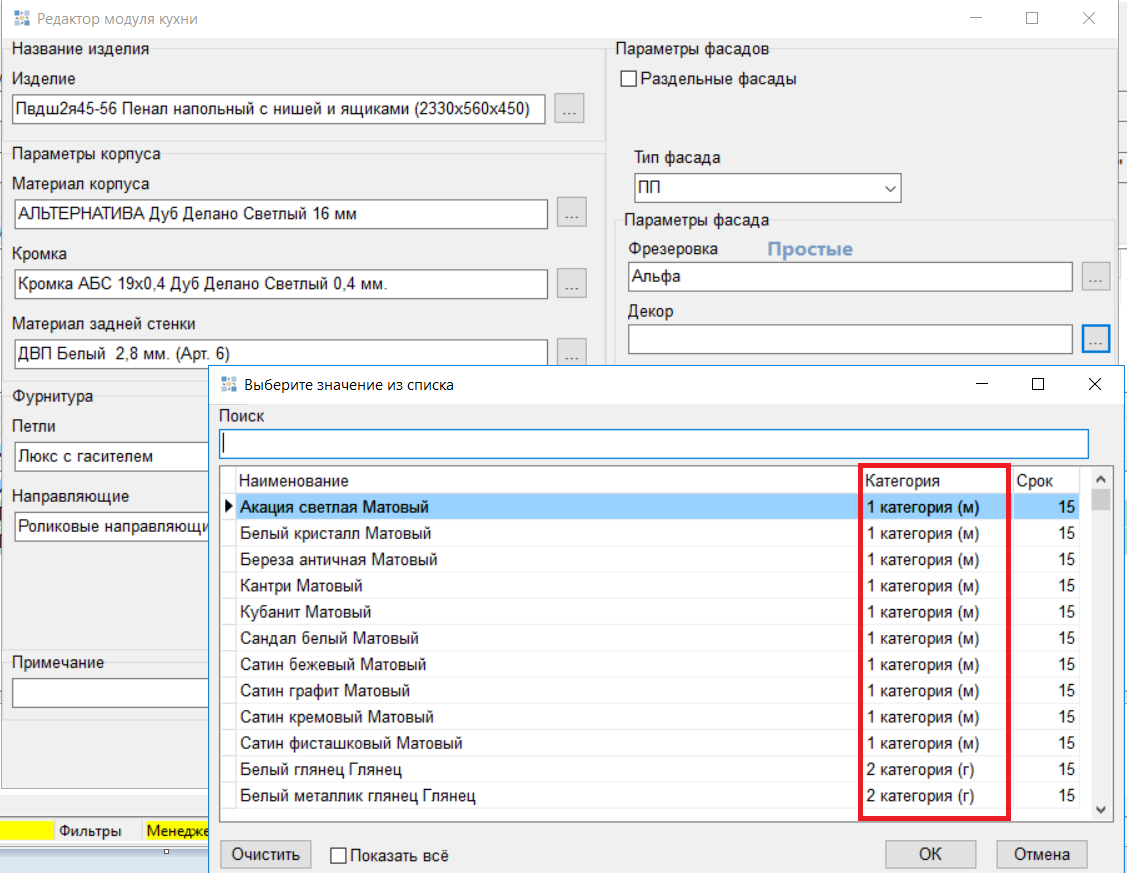Viewport: 1127px width, 873px height.
Task: Maximize the value selection dialog window
Action: 1038,384
